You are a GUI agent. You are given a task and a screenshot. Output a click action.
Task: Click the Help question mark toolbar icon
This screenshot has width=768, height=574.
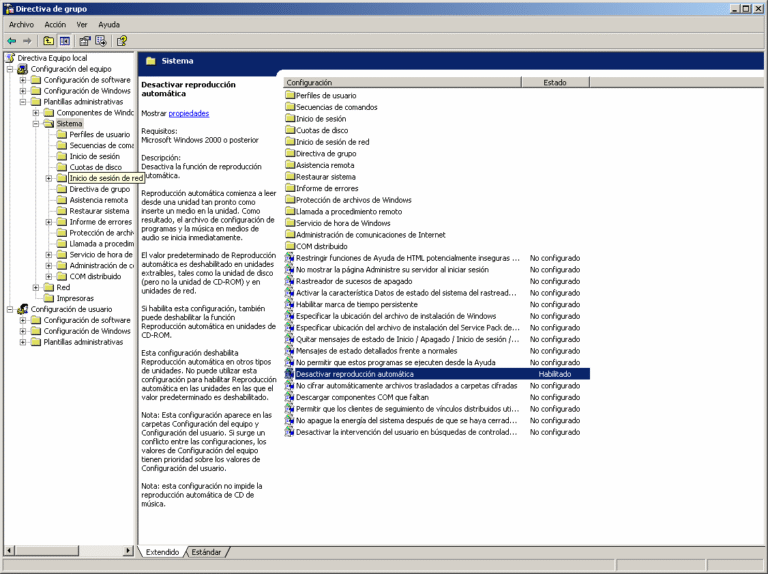122,41
